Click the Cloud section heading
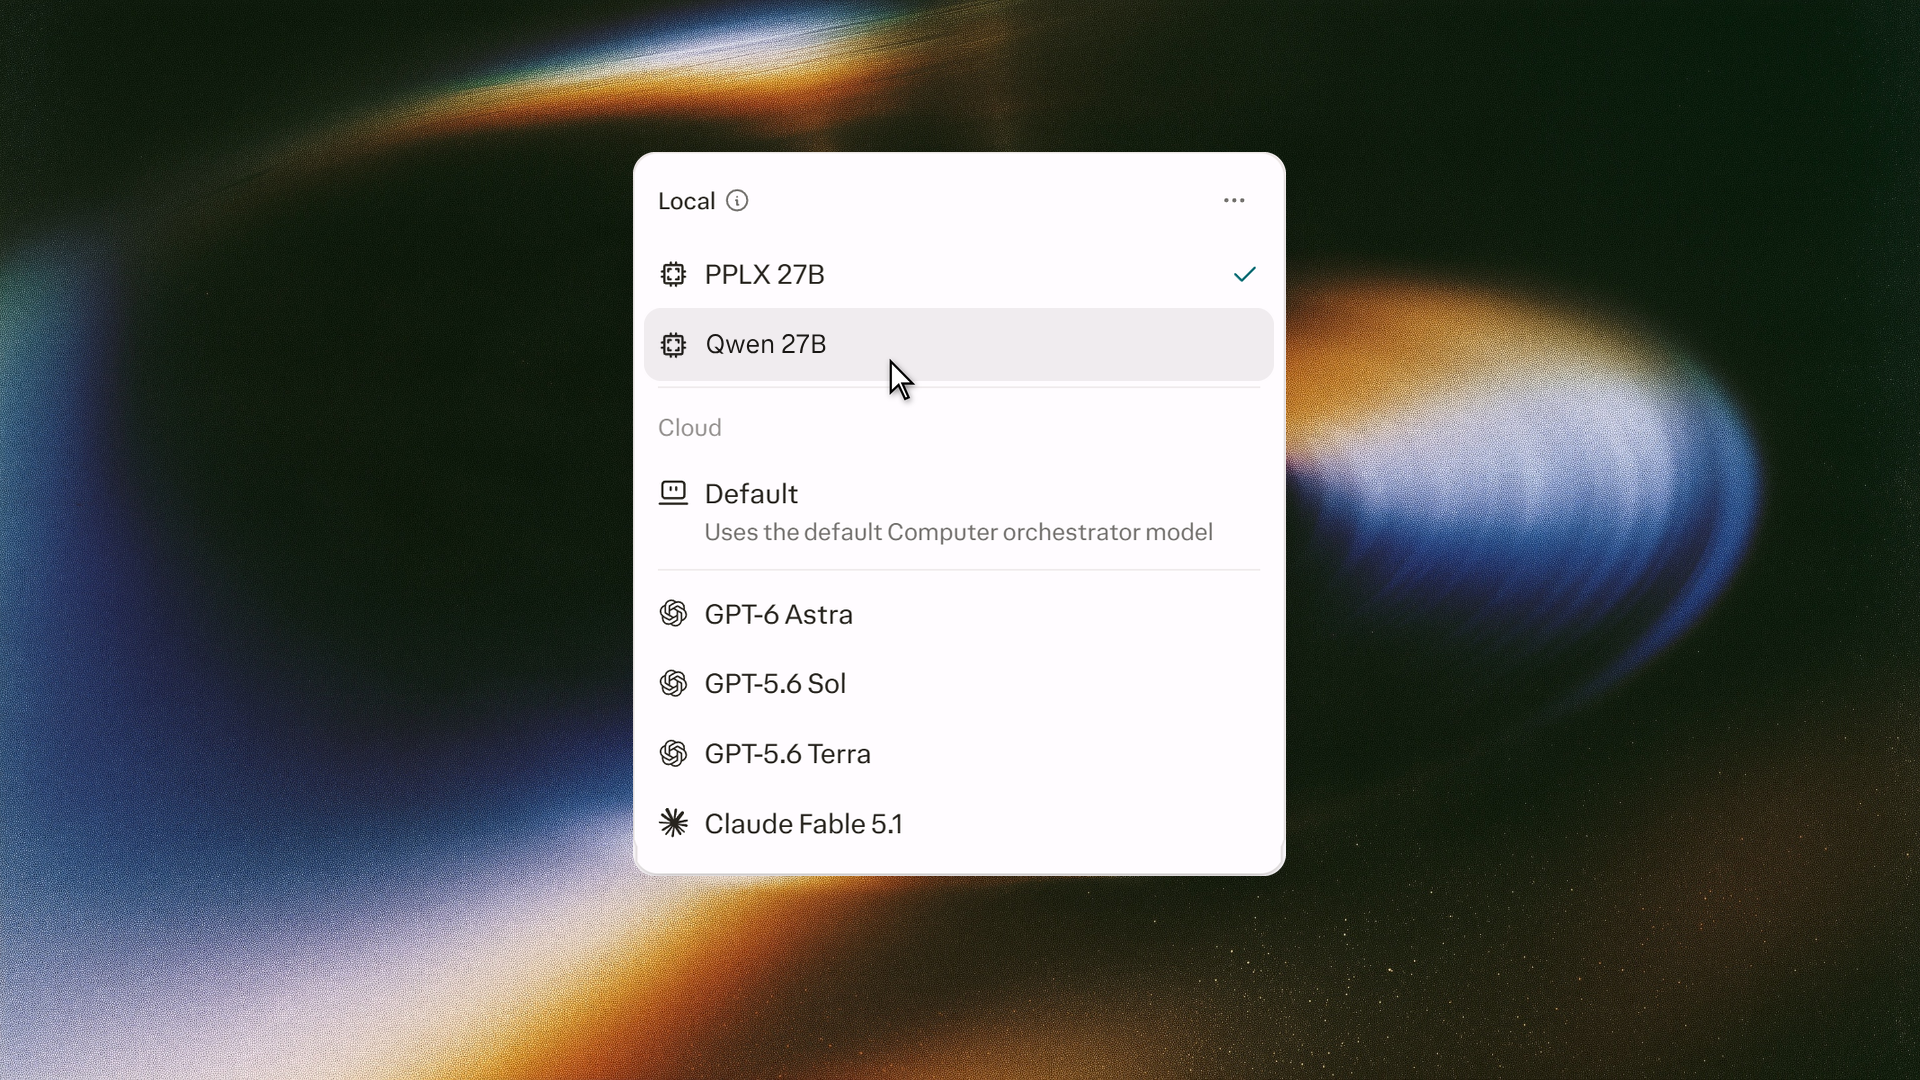This screenshot has width=1920, height=1080. (x=689, y=428)
